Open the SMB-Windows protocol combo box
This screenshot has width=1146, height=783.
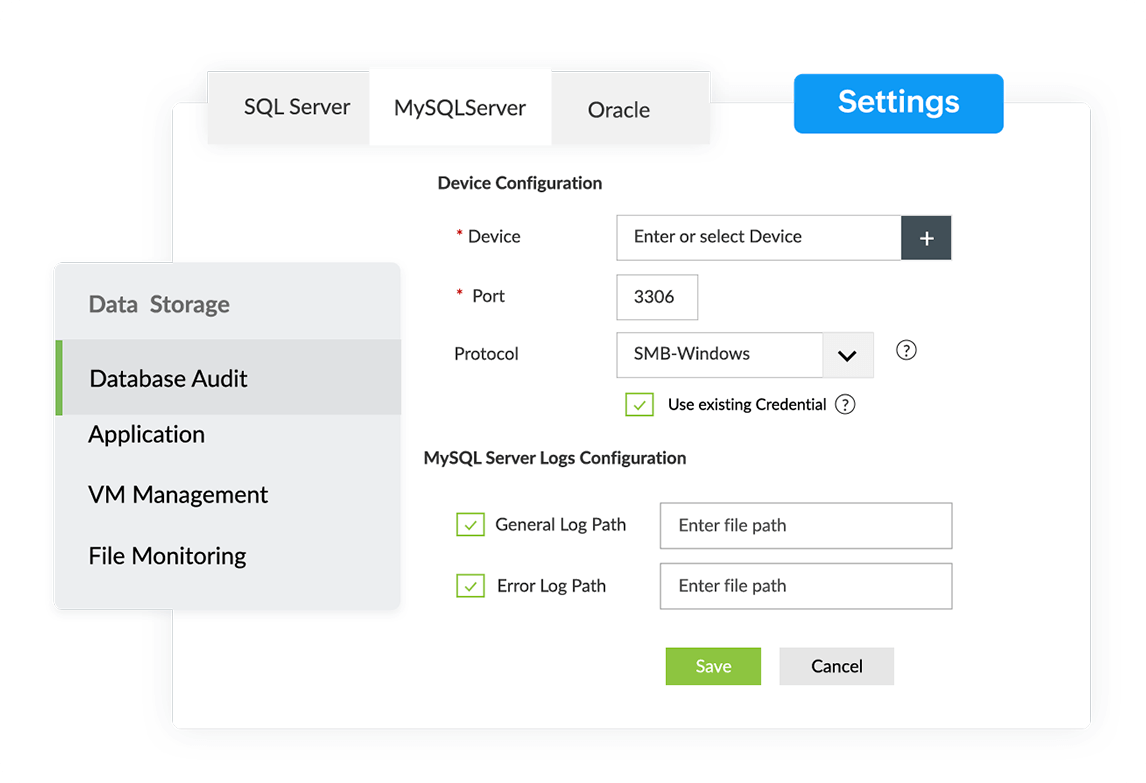click(x=720, y=355)
